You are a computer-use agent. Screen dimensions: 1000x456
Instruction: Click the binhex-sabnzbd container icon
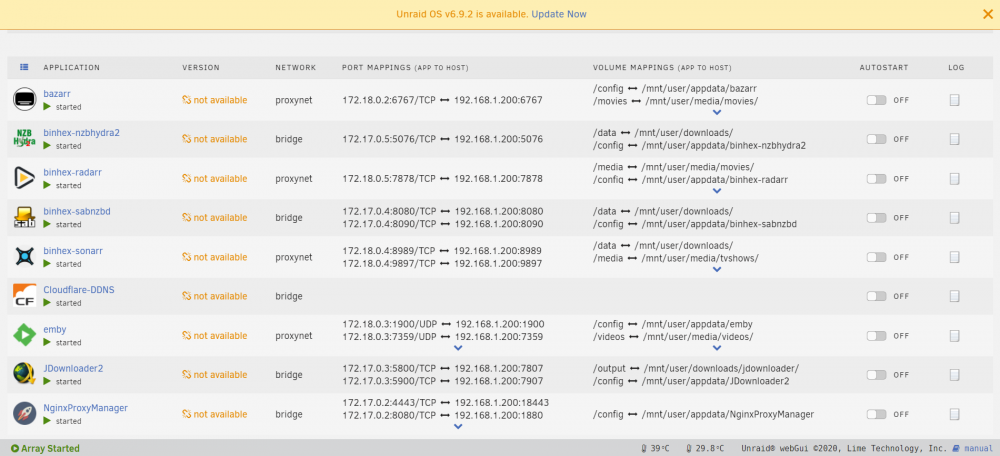25,217
